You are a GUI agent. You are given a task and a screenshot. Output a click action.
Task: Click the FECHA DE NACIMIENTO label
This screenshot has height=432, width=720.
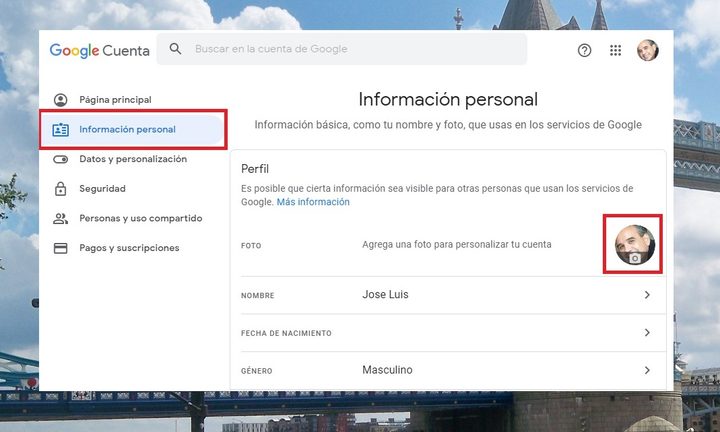click(x=286, y=333)
